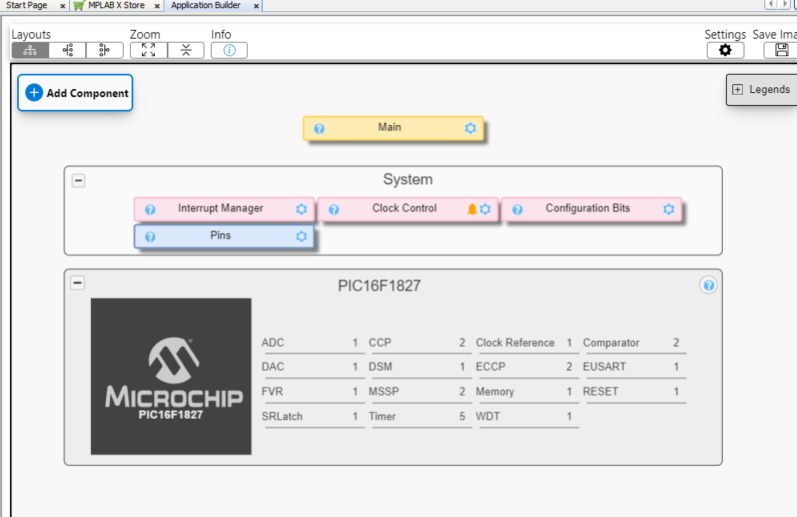Screen dimensions: 797x517
Task: Click the tab strip left scroll arrow
Action: [771, 4]
